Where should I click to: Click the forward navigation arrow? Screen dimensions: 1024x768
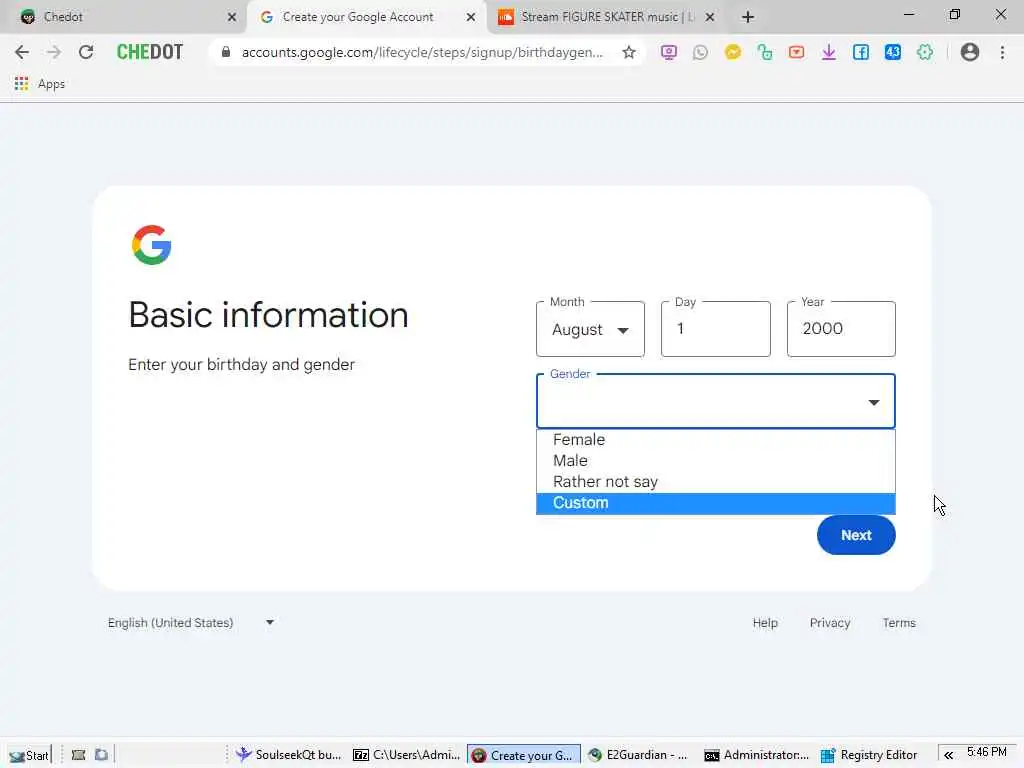54,52
